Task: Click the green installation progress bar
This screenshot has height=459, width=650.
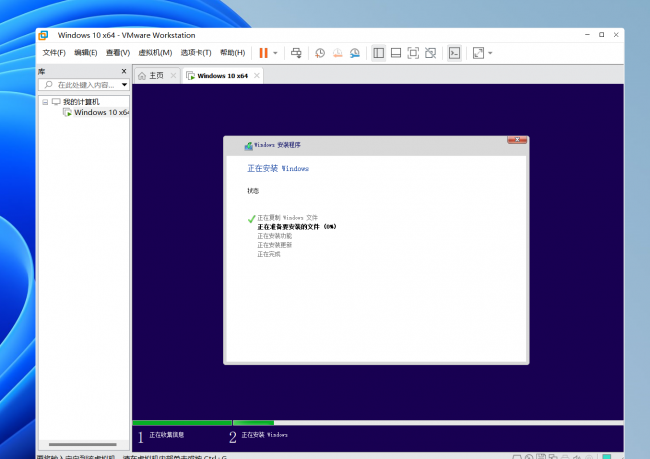Action: point(203,423)
